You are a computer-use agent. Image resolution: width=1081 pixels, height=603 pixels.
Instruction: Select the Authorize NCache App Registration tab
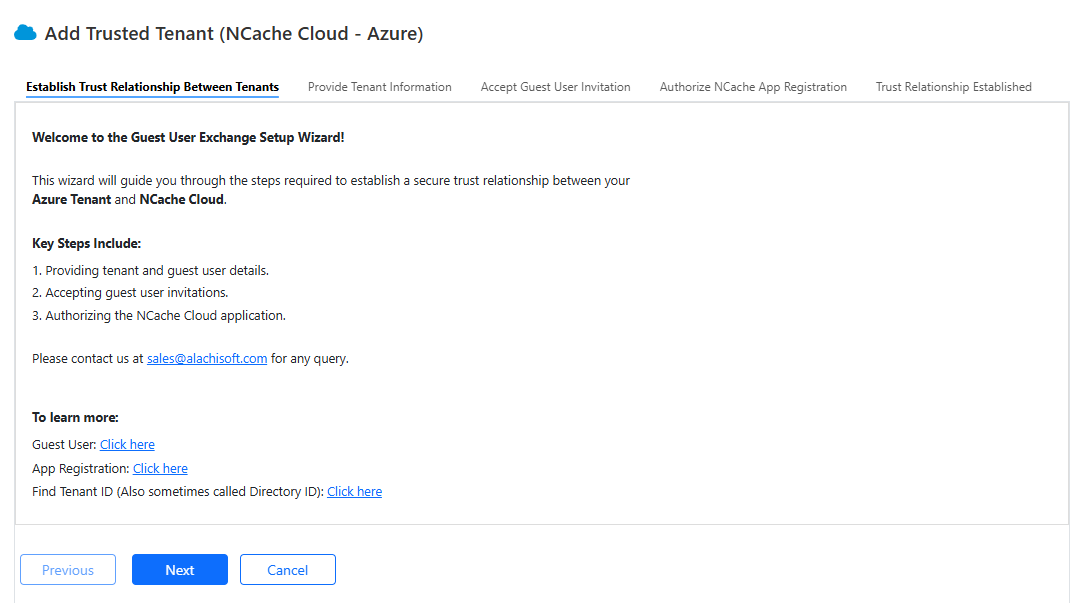pyautogui.click(x=753, y=87)
